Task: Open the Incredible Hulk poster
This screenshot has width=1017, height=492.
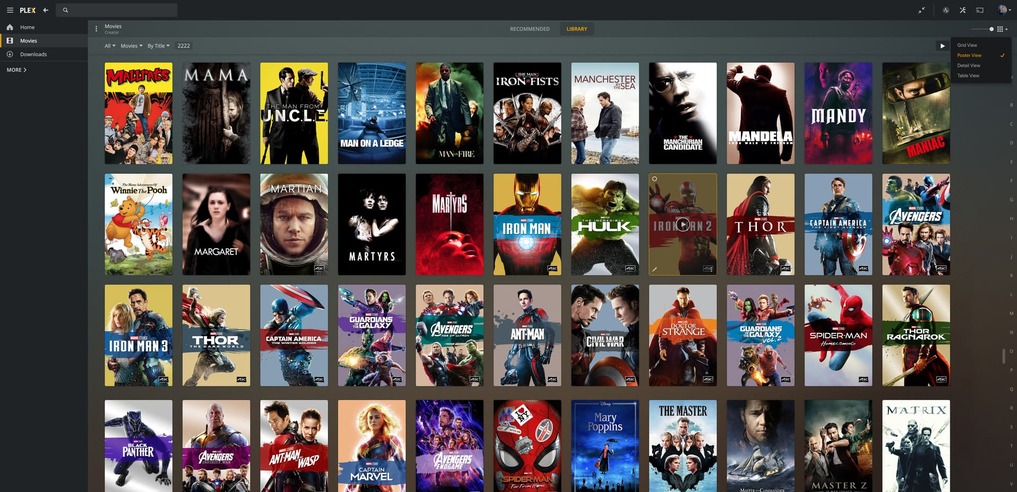Action: (605, 224)
